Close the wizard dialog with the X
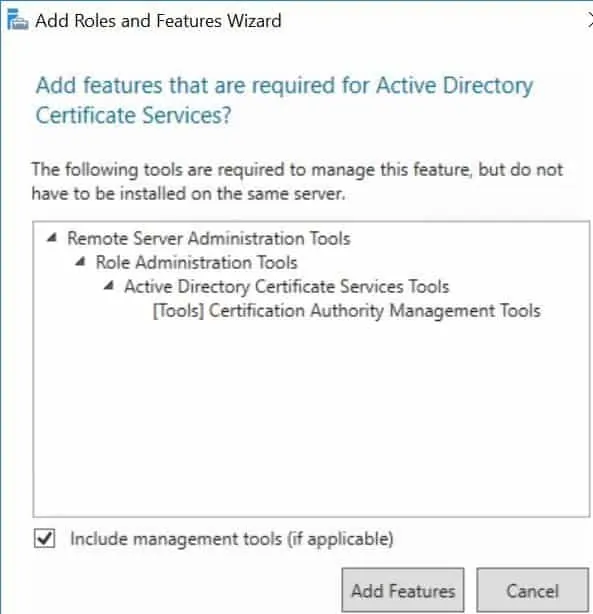The width and height of the screenshot is (593, 614). pyautogui.click(x=590, y=20)
